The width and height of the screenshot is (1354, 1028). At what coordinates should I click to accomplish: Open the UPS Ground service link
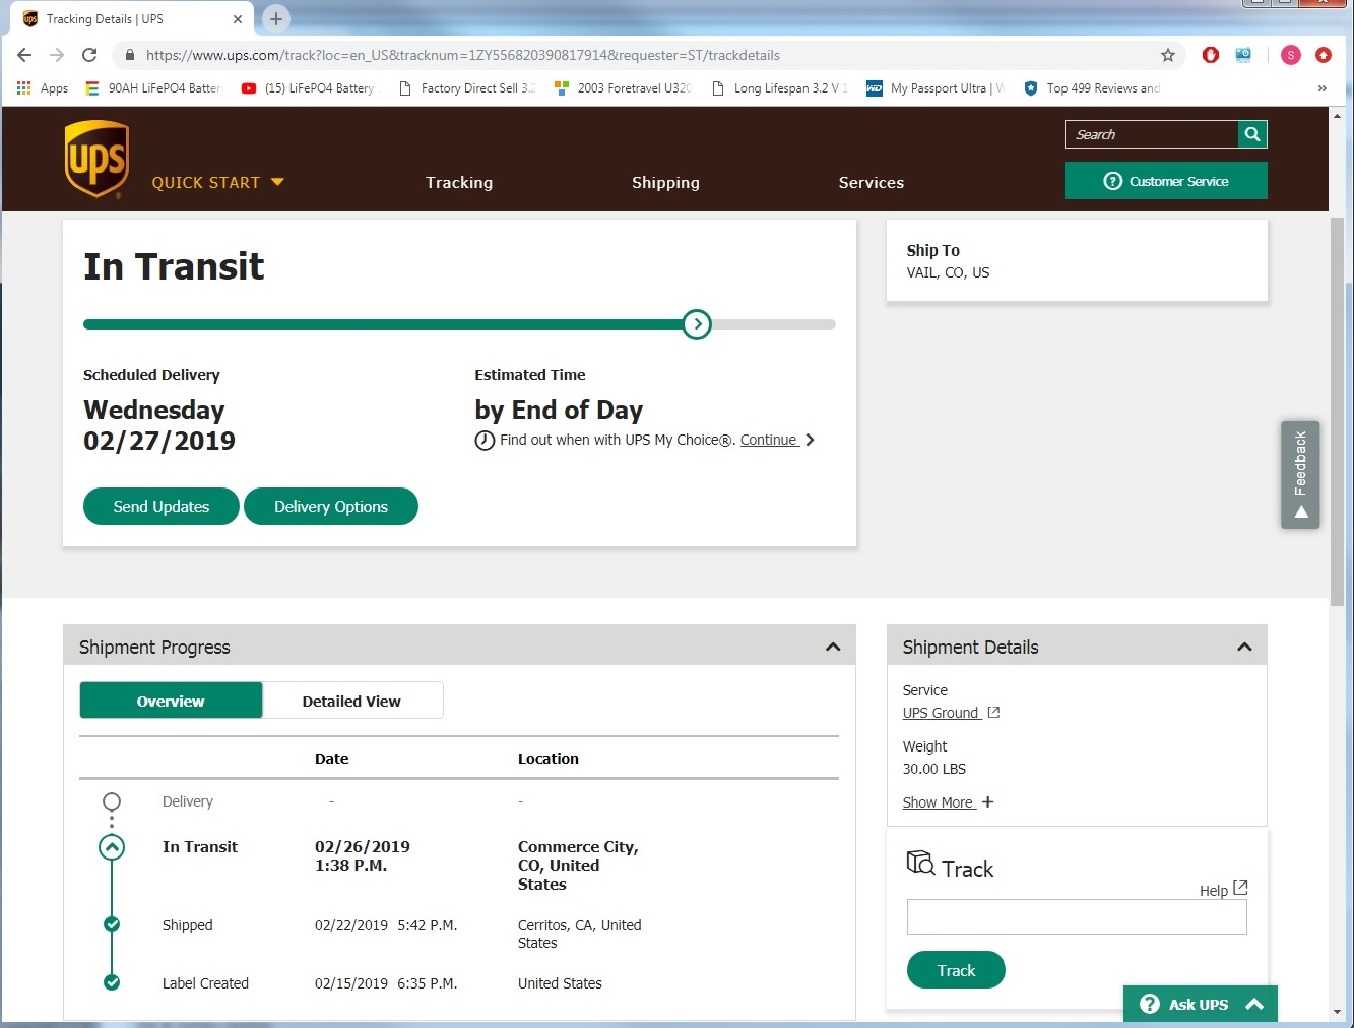[941, 713]
